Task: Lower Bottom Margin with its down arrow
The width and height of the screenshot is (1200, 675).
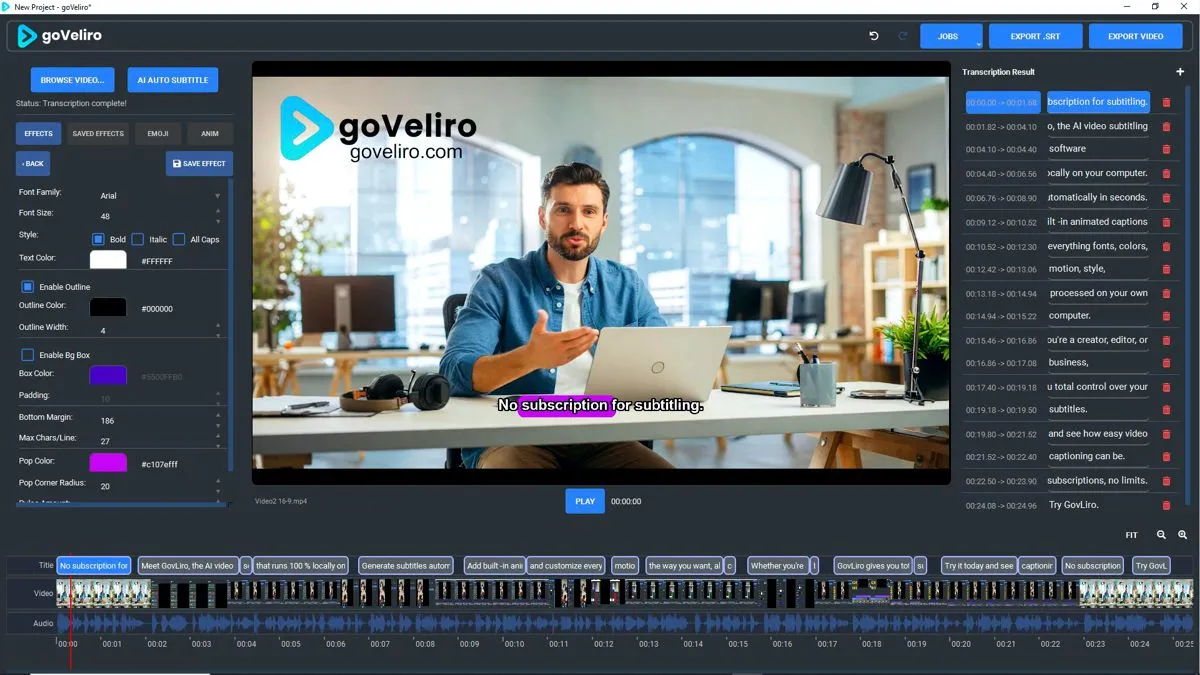Action: point(218,425)
